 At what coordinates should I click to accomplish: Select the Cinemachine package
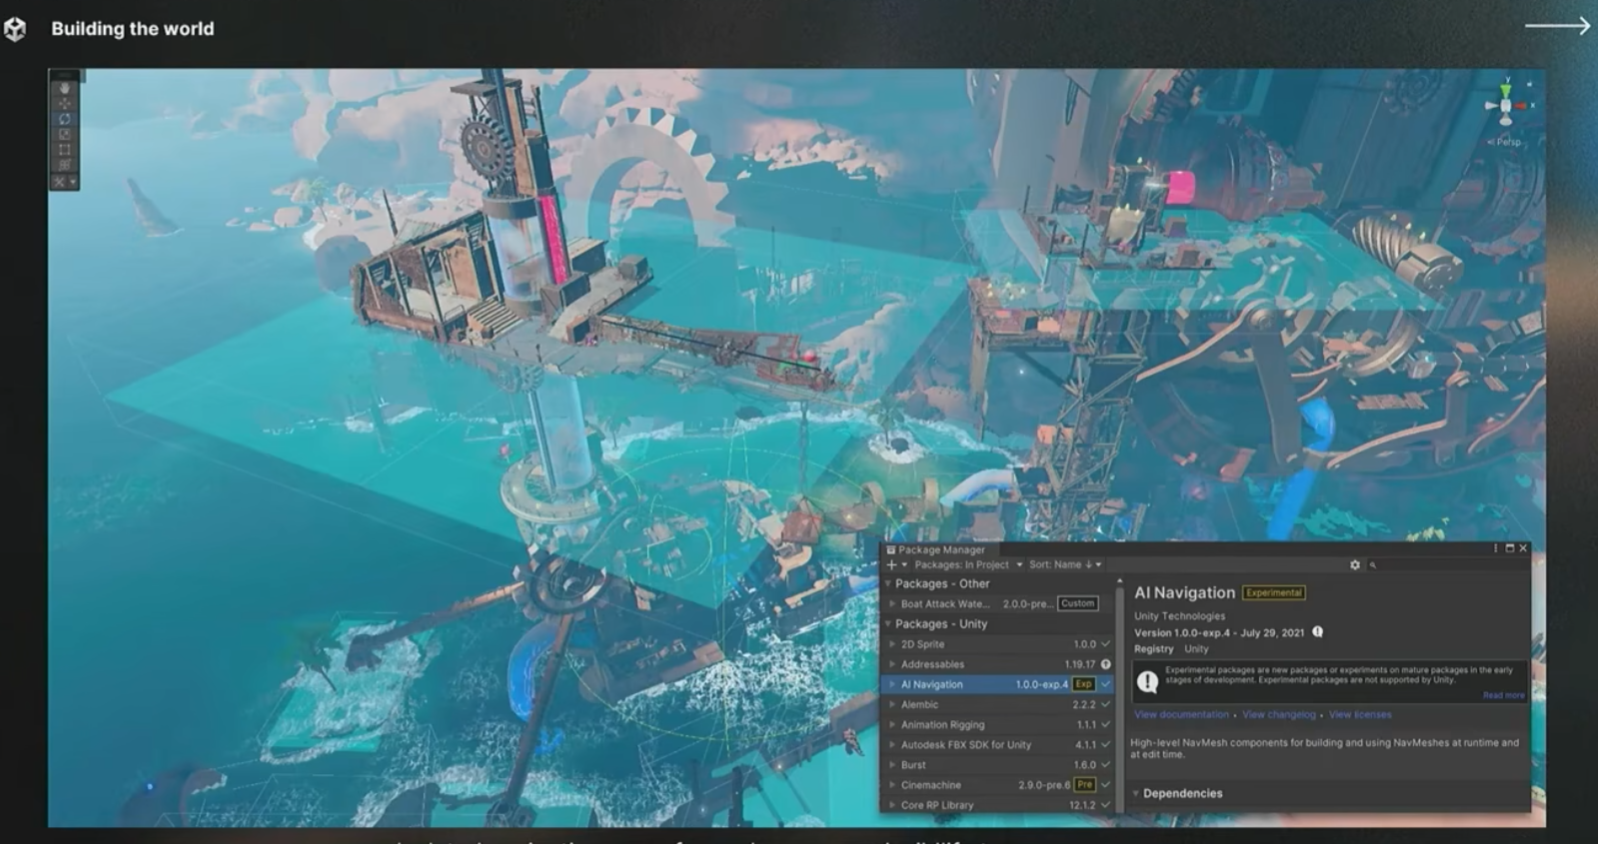pos(998,785)
